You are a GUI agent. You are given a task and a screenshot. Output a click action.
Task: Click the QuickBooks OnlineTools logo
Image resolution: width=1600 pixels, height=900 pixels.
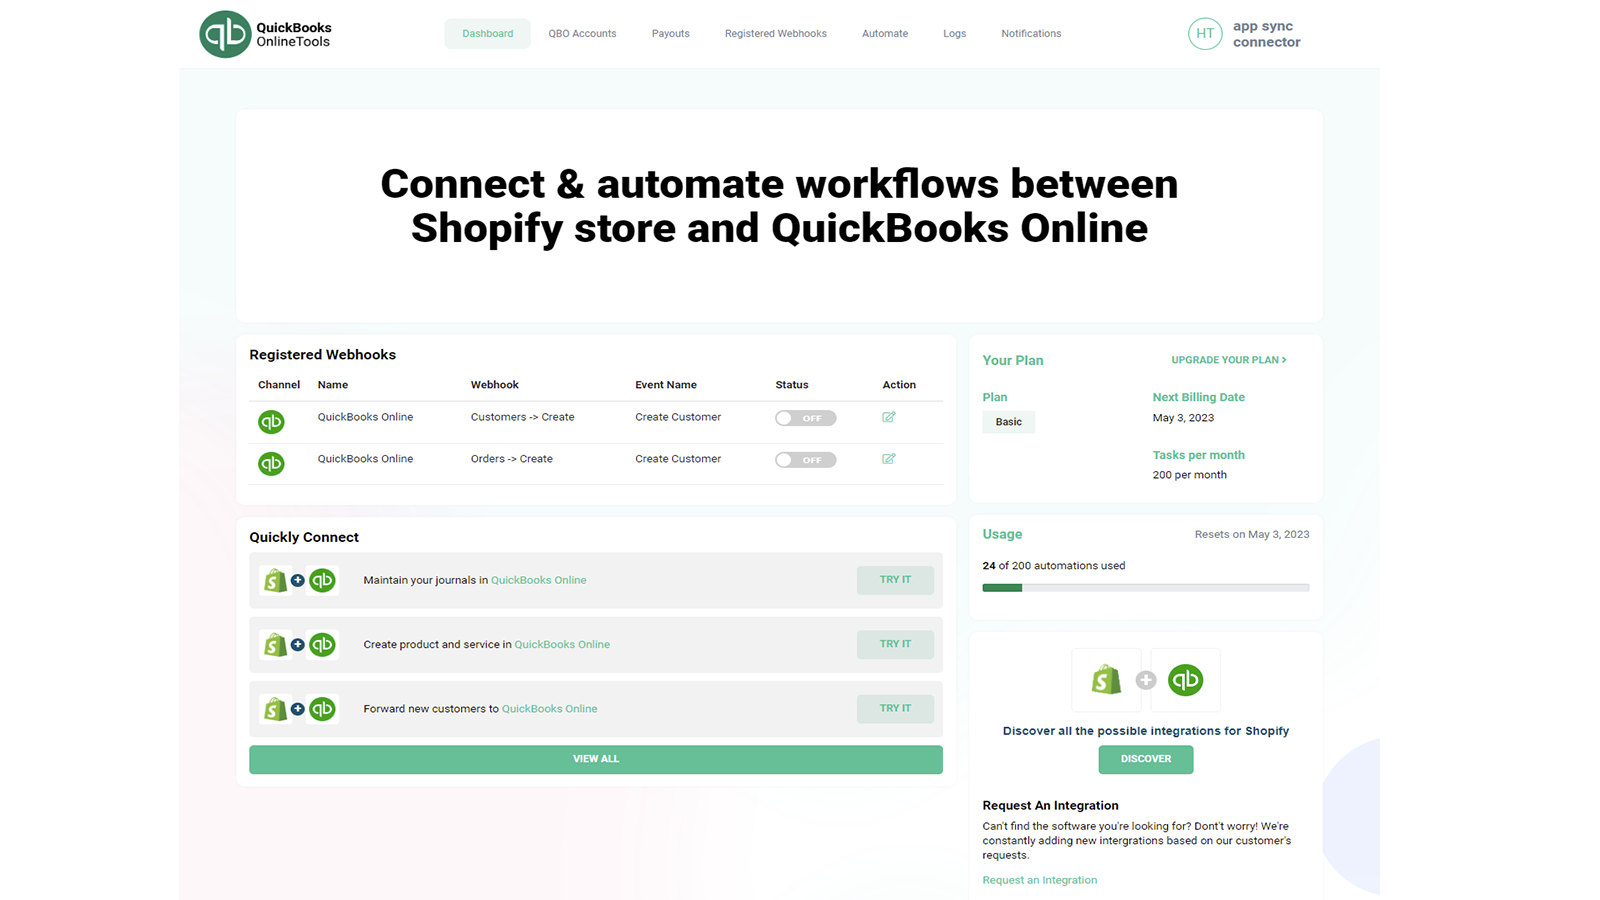pos(265,34)
